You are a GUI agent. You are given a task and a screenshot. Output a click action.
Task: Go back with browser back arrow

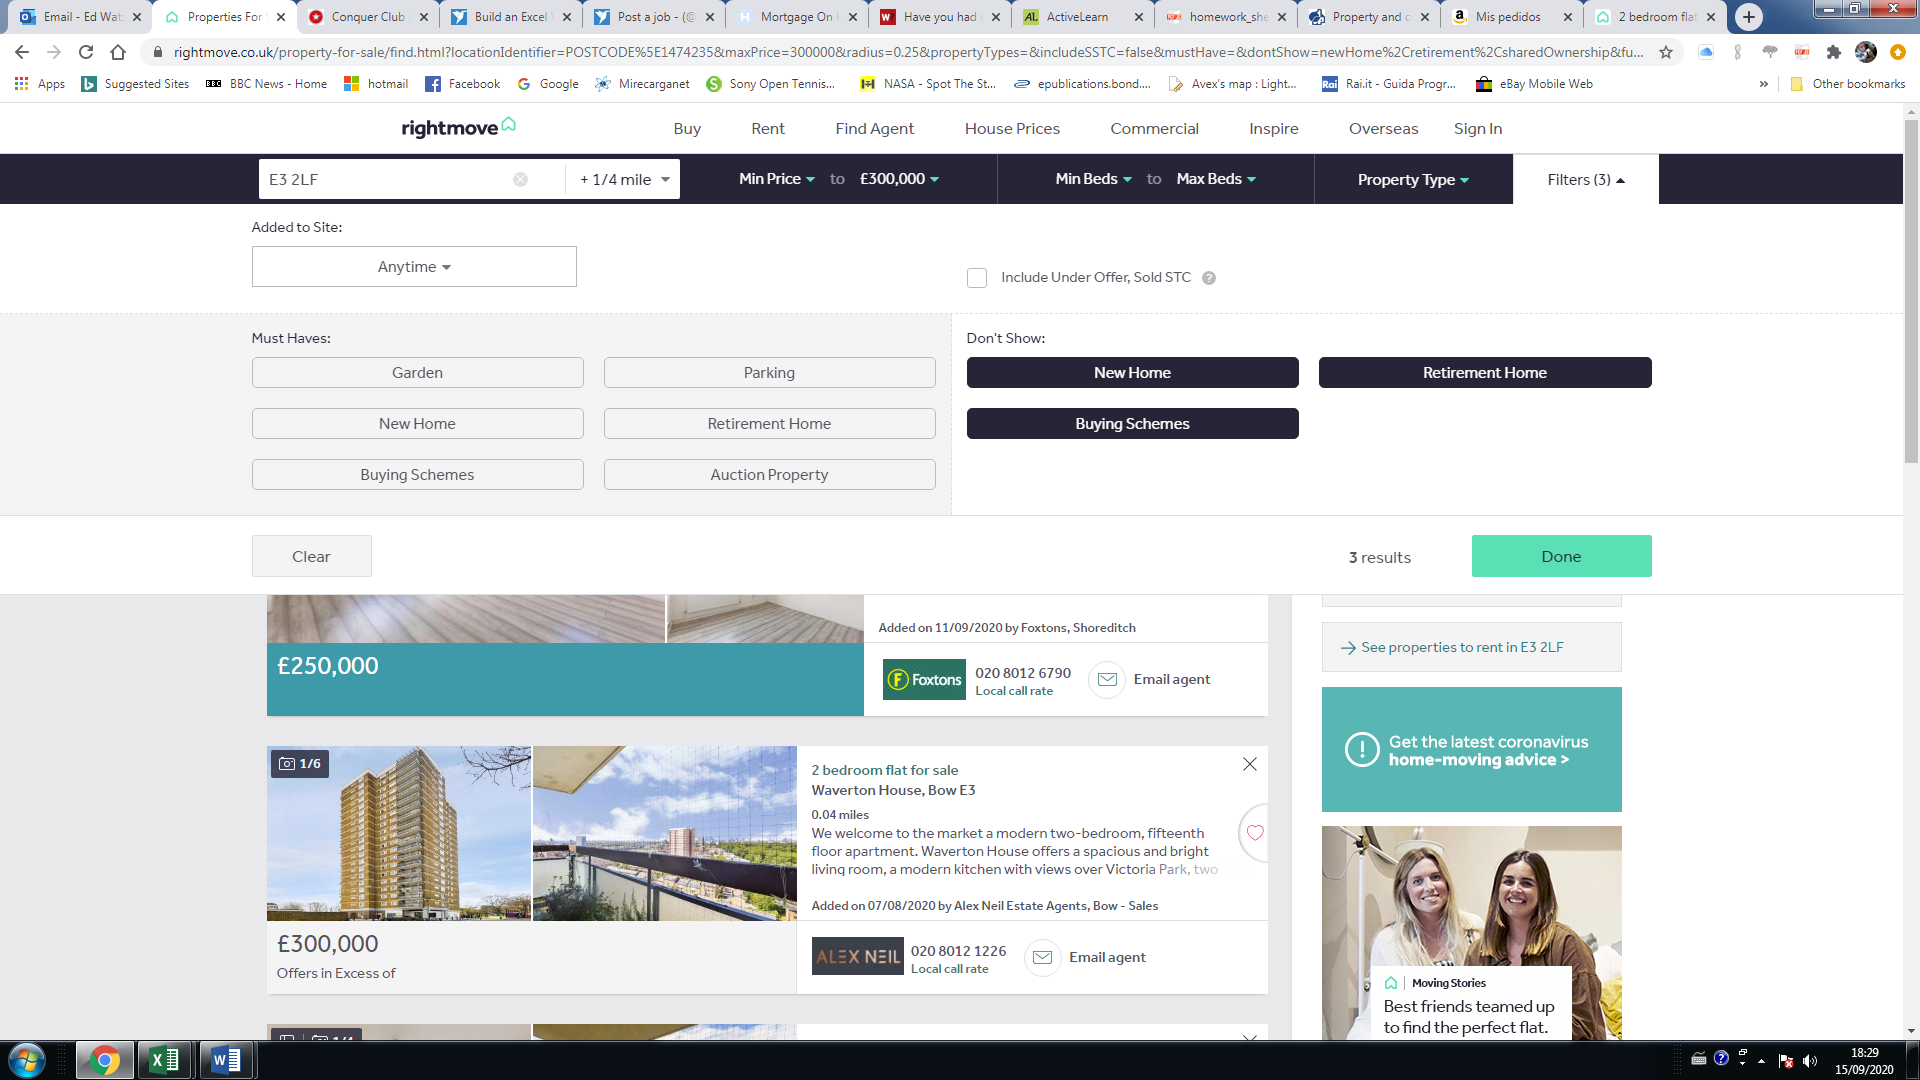pyautogui.click(x=21, y=52)
